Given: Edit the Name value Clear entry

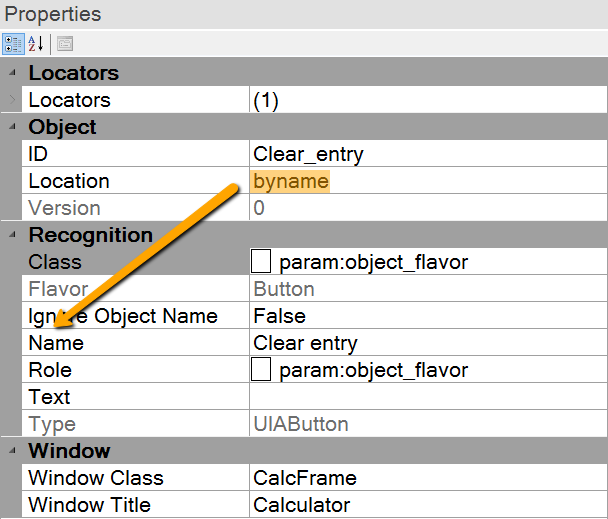Looking at the screenshot, I should (x=305, y=343).
